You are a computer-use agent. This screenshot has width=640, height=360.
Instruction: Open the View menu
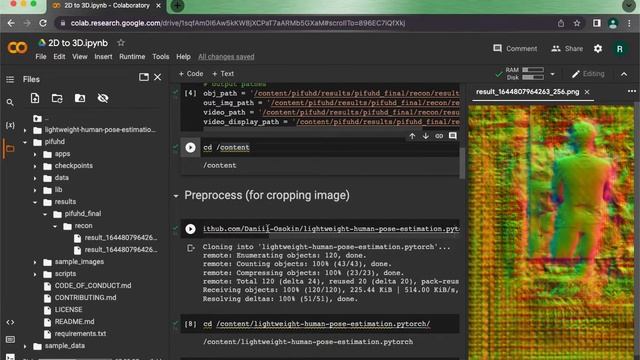pyautogui.click(x=80, y=57)
